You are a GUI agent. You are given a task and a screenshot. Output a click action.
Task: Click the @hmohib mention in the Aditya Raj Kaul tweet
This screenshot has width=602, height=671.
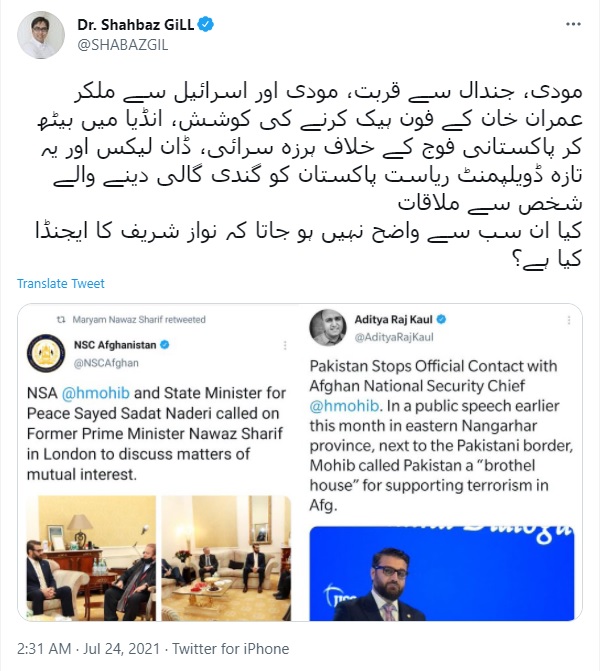click(344, 406)
